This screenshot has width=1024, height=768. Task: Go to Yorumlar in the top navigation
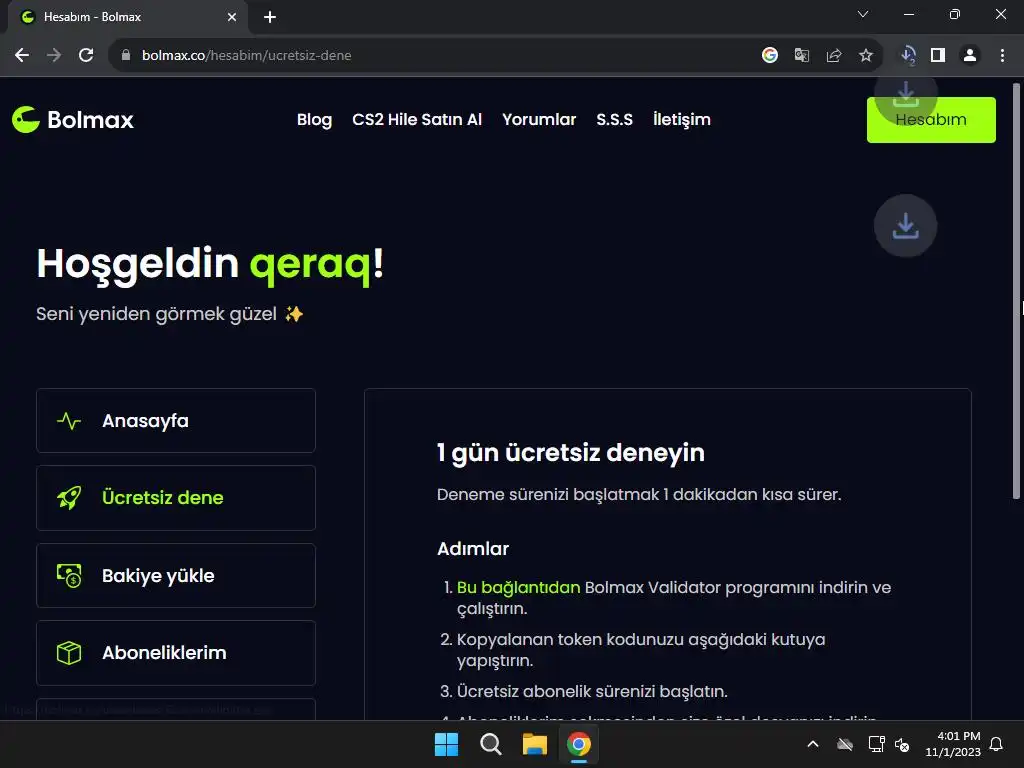click(539, 120)
